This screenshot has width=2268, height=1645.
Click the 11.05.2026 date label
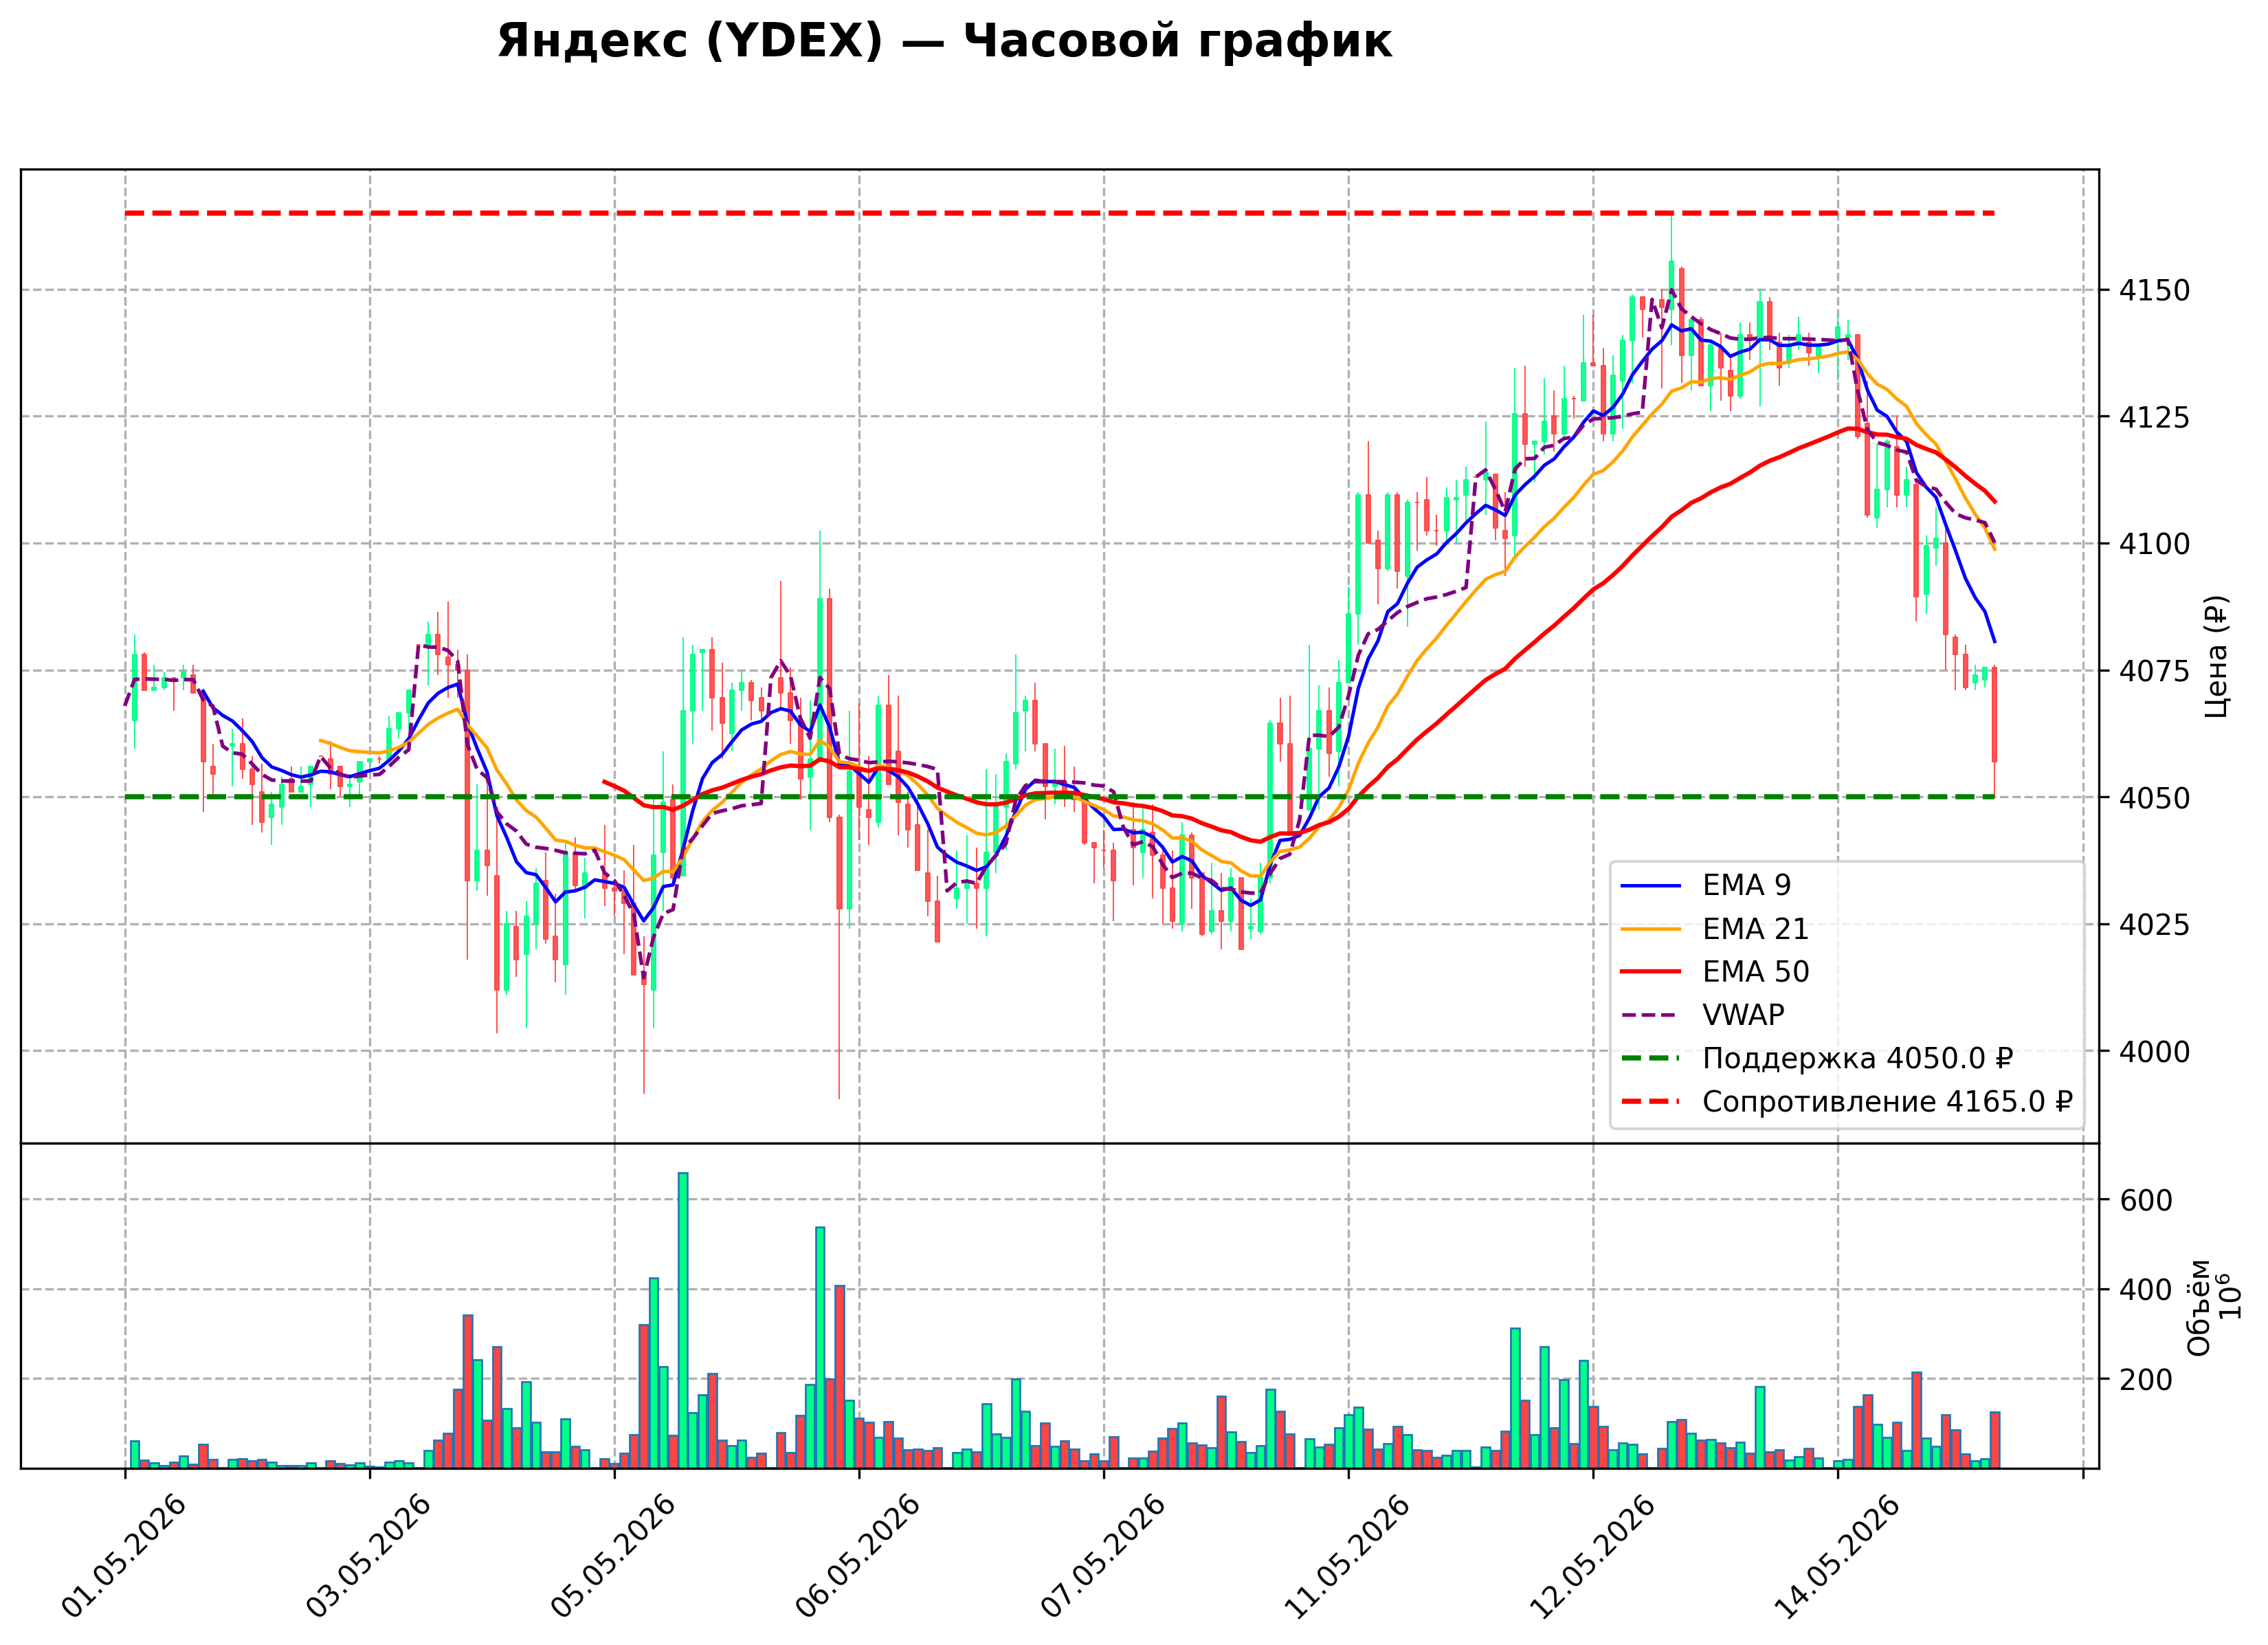[1347, 1557]
